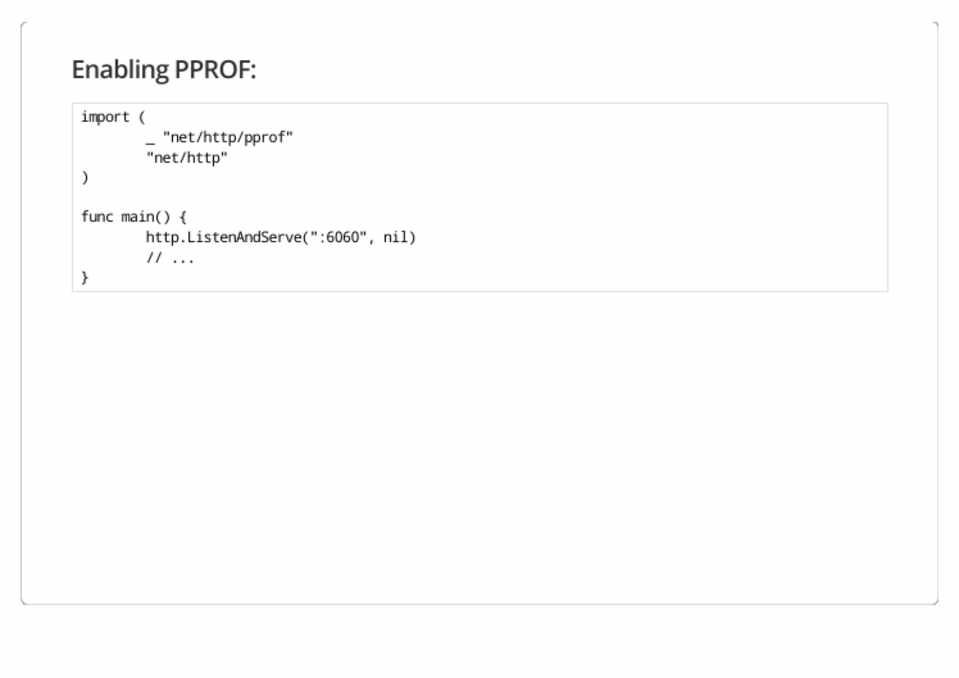The width and height of the screenshot is (959, 678).
Task: Click the opening brace after main()
Action: click(183, 217)
